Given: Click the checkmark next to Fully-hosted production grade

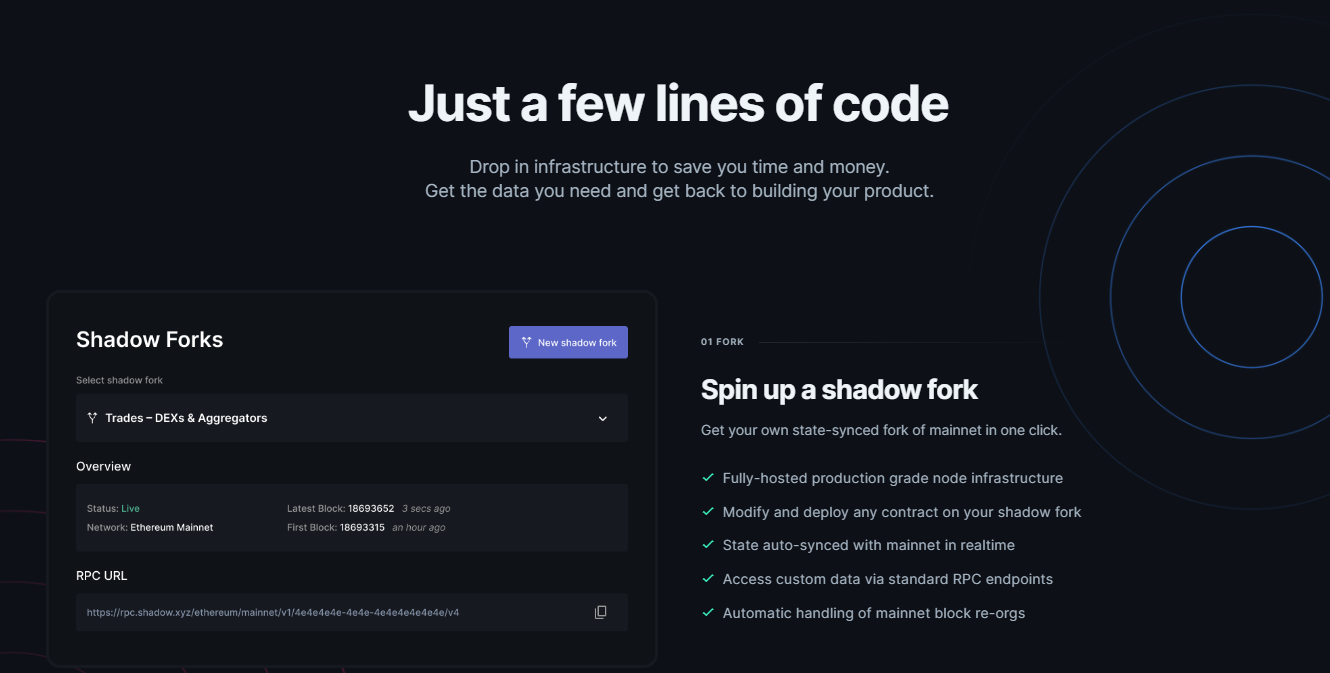Looking at the screenshot, I should (708, 478).
